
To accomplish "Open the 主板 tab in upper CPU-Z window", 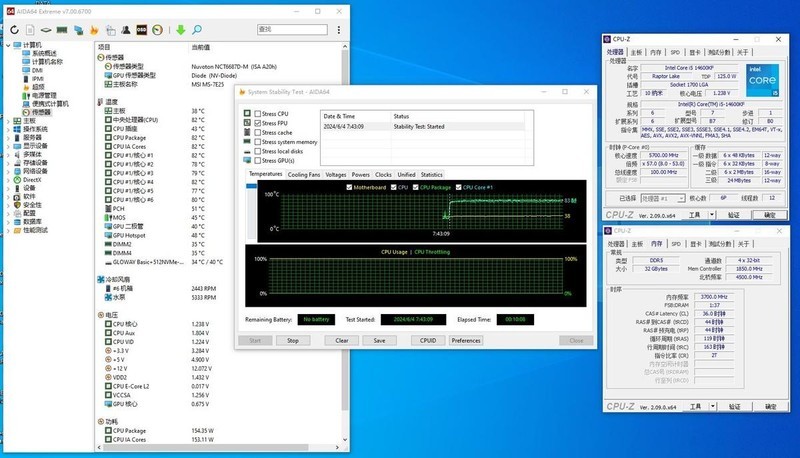I will click(x=636, y=53).
